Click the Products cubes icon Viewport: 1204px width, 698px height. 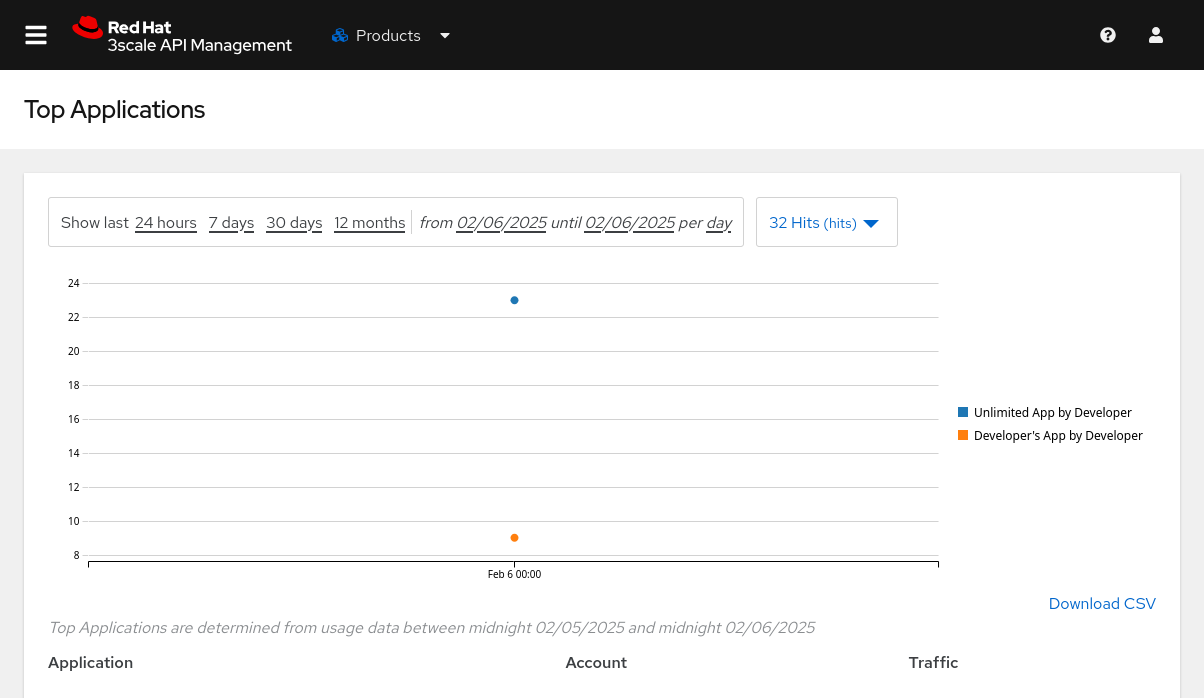click(340, 36)
